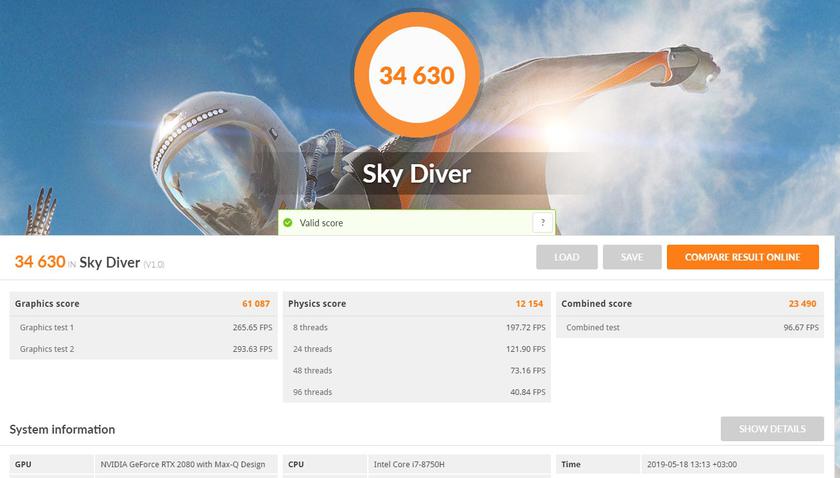
Task: Open the question mark help button
Action: click(542, 223)
